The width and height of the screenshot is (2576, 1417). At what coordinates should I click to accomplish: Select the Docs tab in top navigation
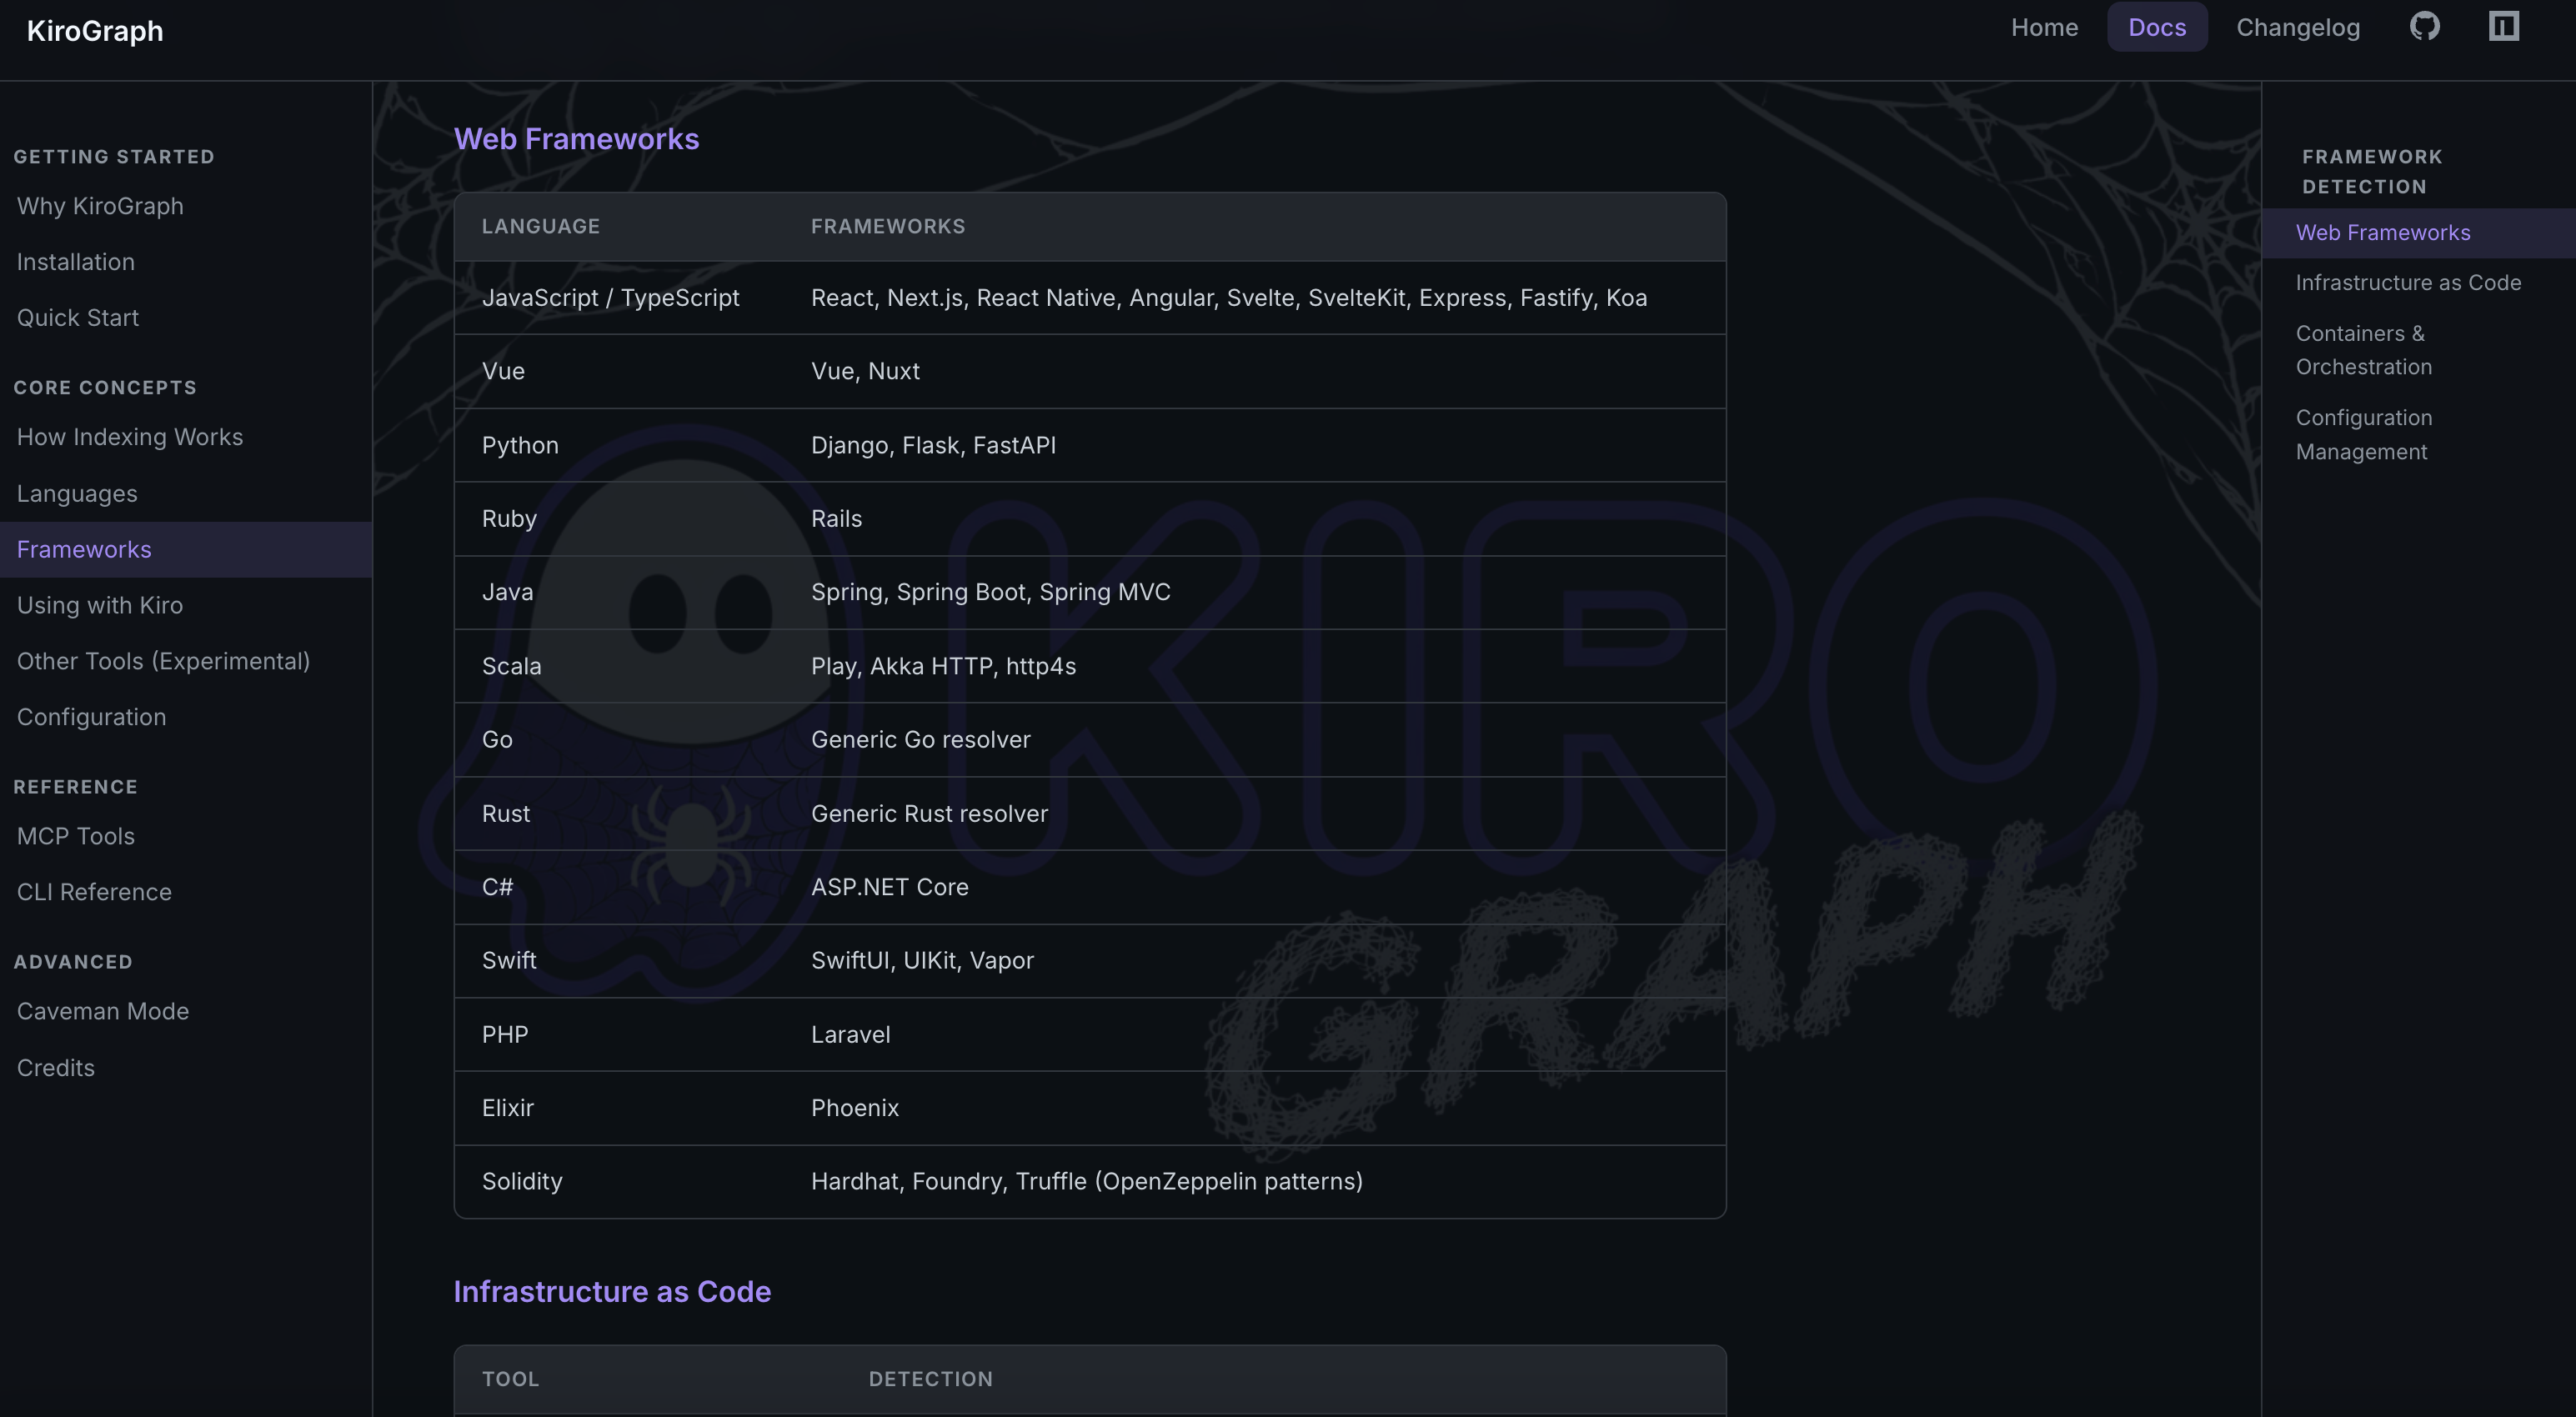coord(2157,27)
